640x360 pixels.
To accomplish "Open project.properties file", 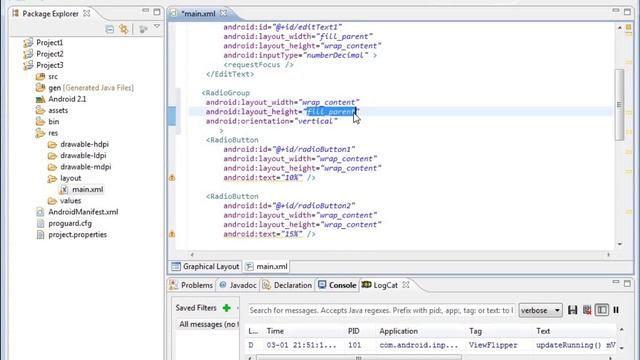I will (77, 235).
